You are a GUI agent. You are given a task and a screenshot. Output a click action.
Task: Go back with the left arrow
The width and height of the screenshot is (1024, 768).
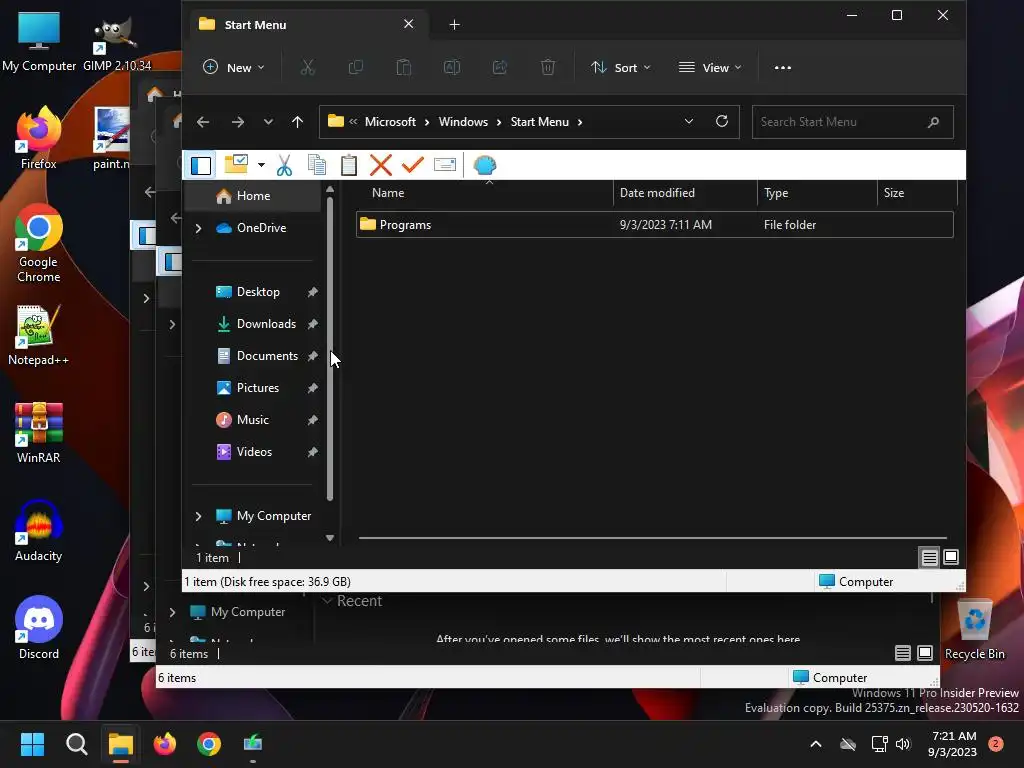point(203,122)
